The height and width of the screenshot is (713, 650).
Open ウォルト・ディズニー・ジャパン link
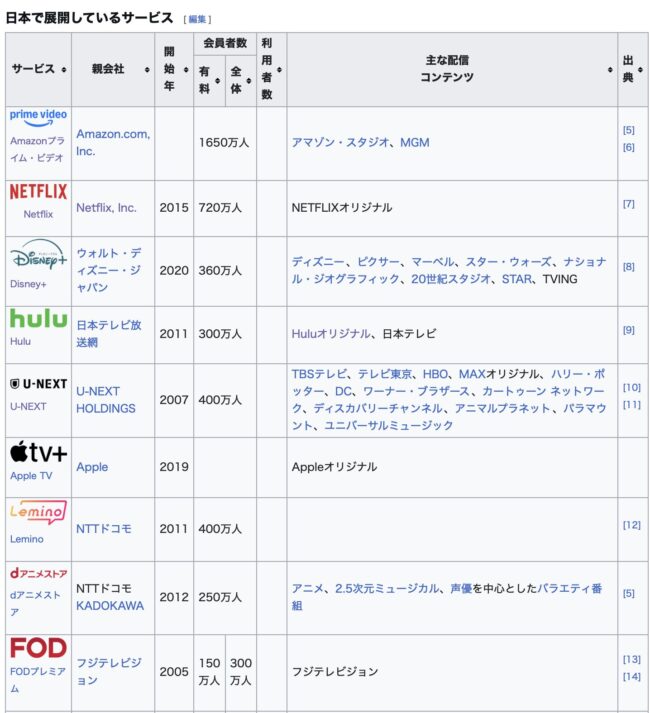point(109,270)
